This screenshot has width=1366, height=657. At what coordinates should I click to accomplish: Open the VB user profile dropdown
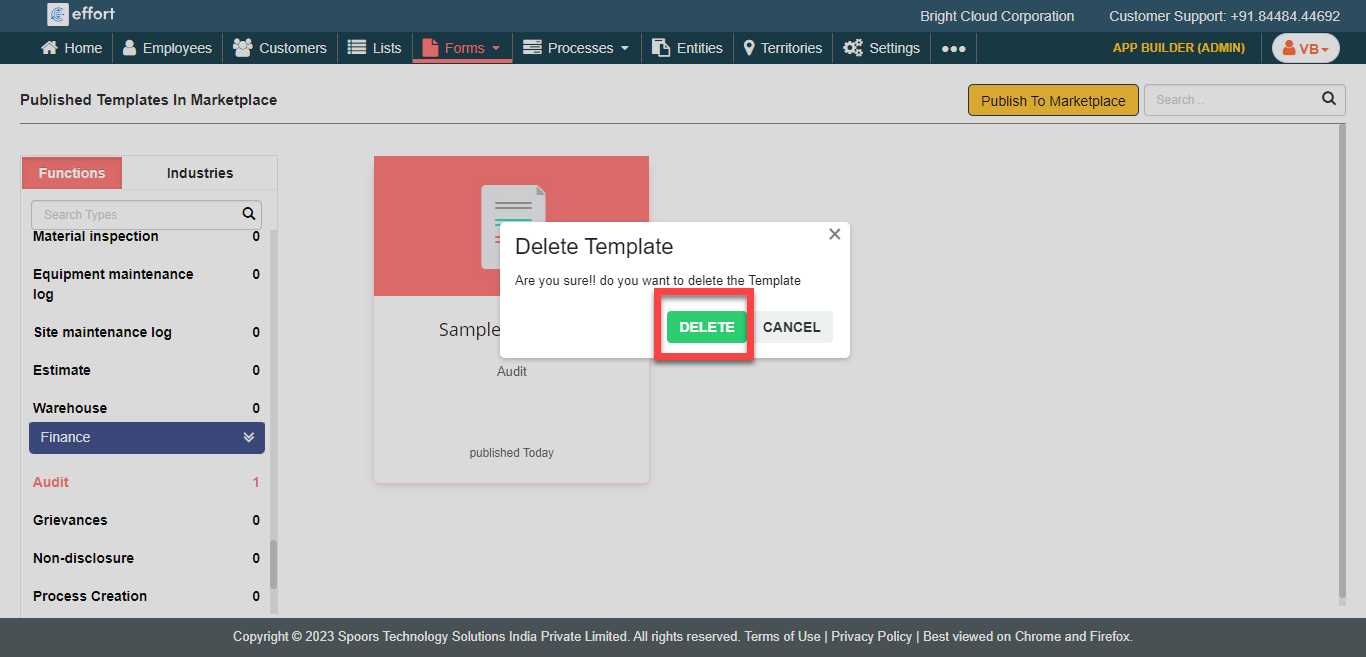(x=1305, y=48)
